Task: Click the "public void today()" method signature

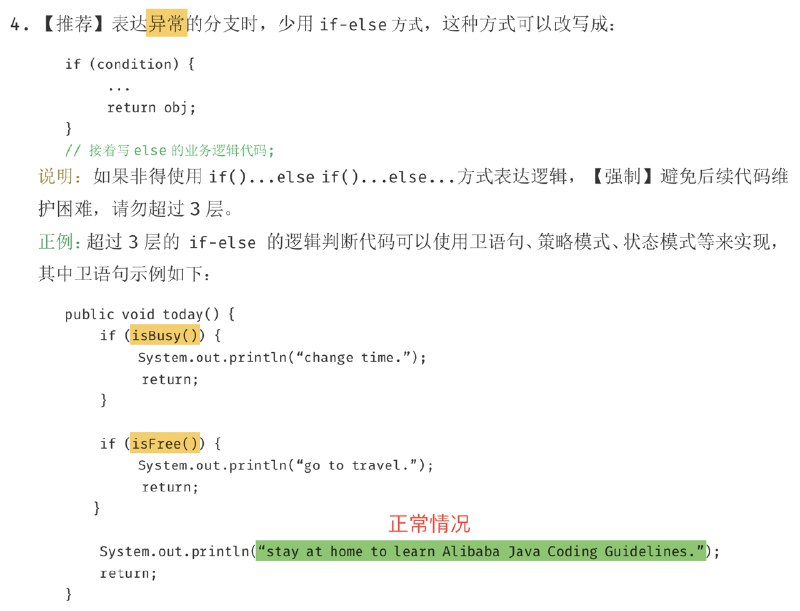Action: [x=149, y=313]
